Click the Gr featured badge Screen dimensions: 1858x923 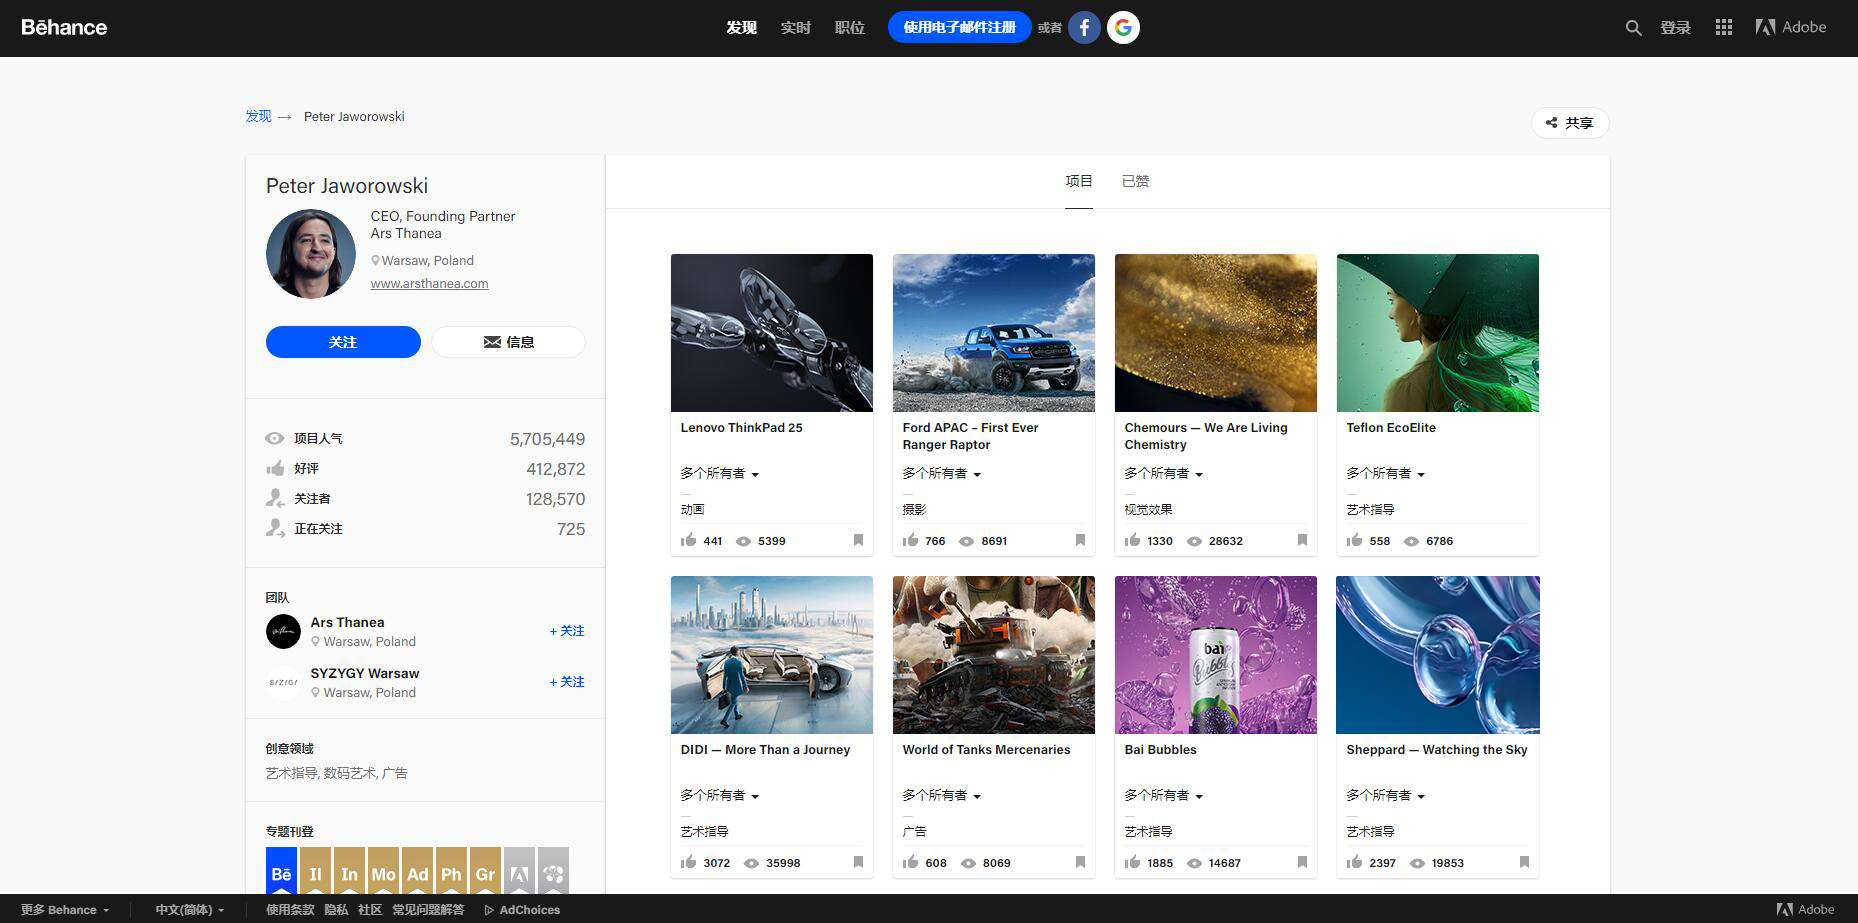(x=485, y=871)
